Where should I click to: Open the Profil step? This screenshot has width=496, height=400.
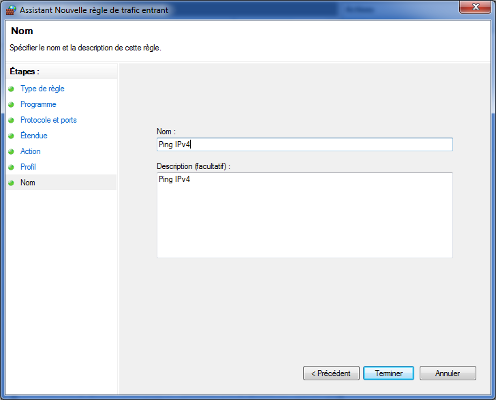coord(28,167)
